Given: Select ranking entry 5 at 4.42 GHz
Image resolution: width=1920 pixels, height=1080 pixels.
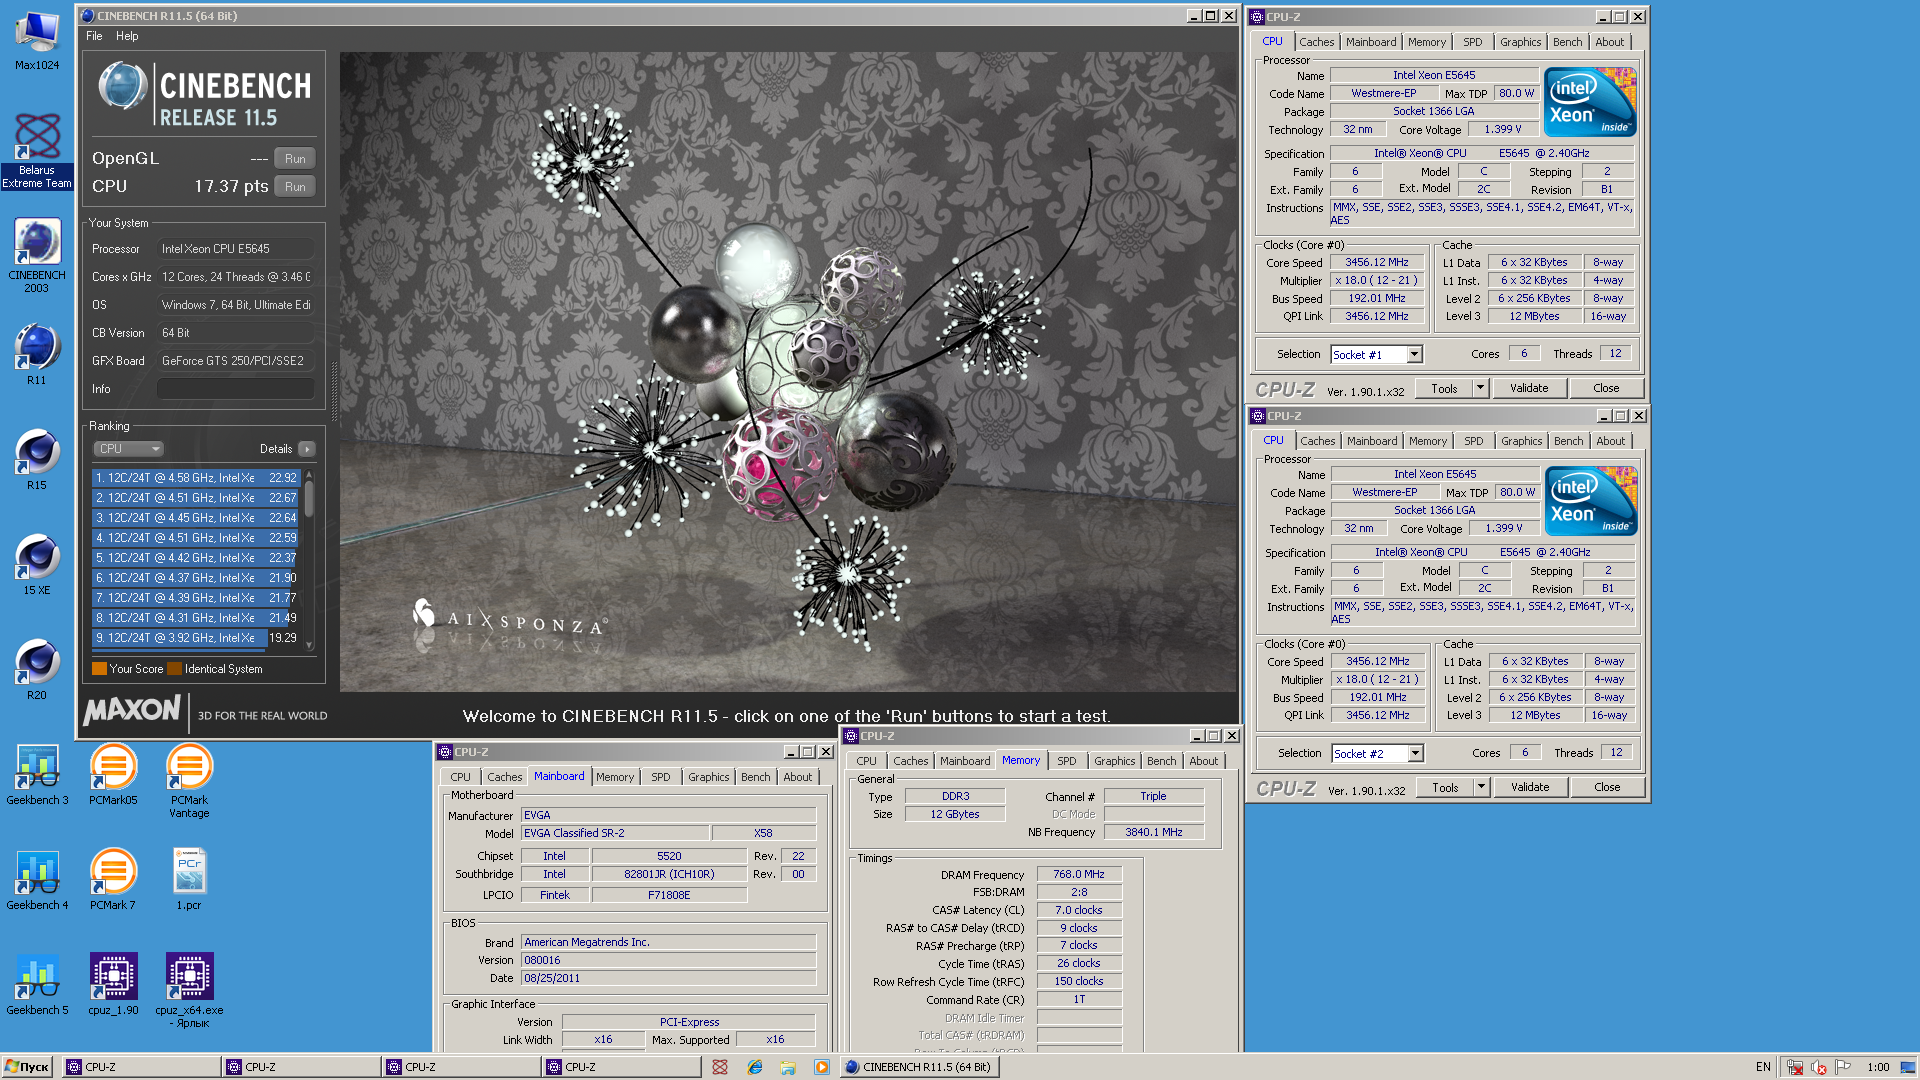Looking at the screenshot, I should click(196, 558).
